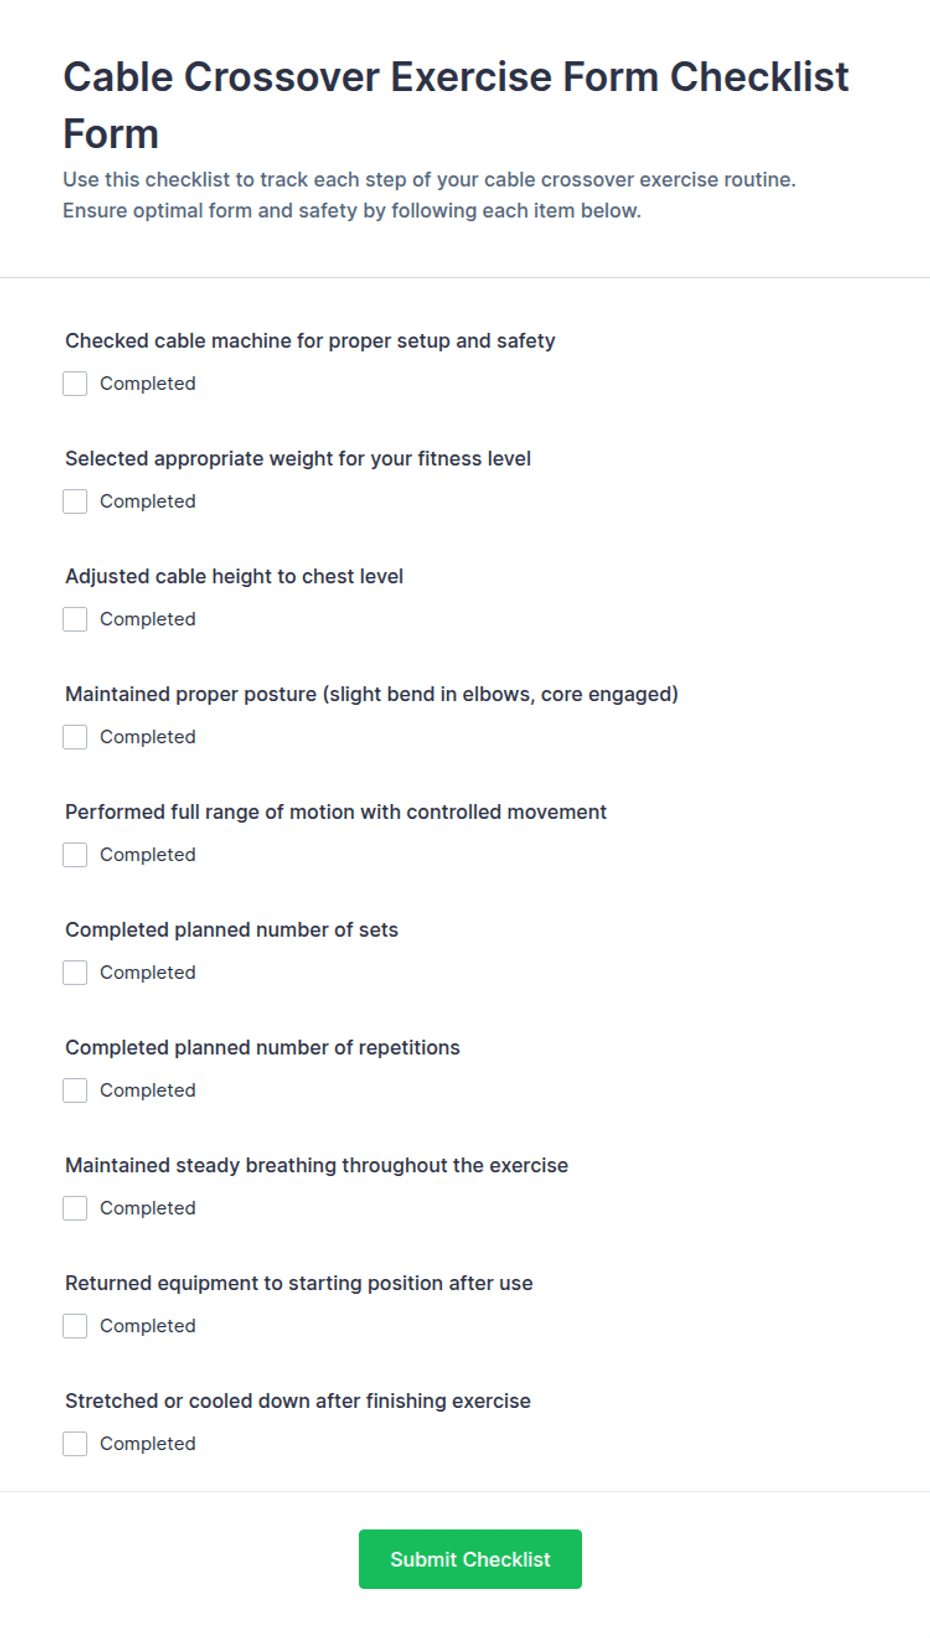Tick the checkbox under Selected appropriate weight
The image size is (930, 1638).
[75, 502]
